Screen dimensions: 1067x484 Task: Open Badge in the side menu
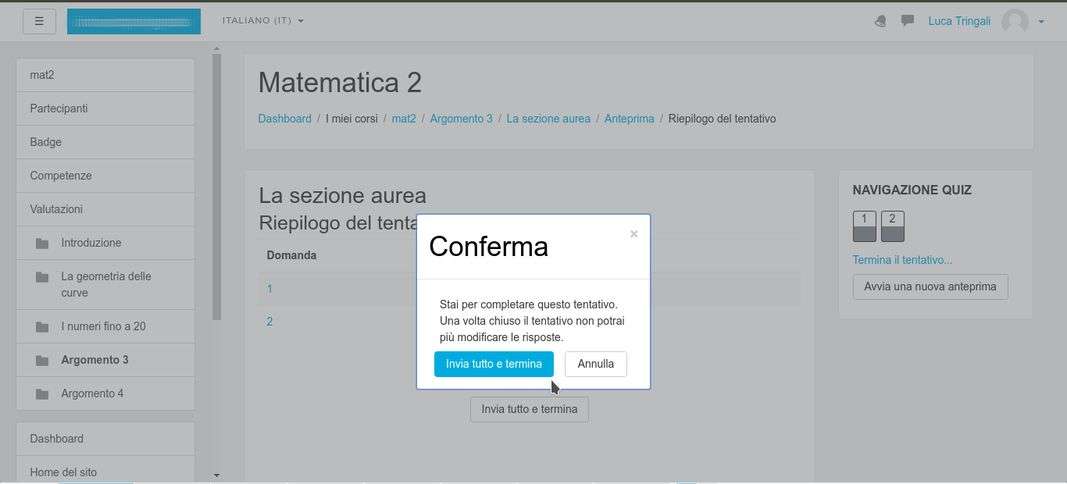click(x=105, y=142)
